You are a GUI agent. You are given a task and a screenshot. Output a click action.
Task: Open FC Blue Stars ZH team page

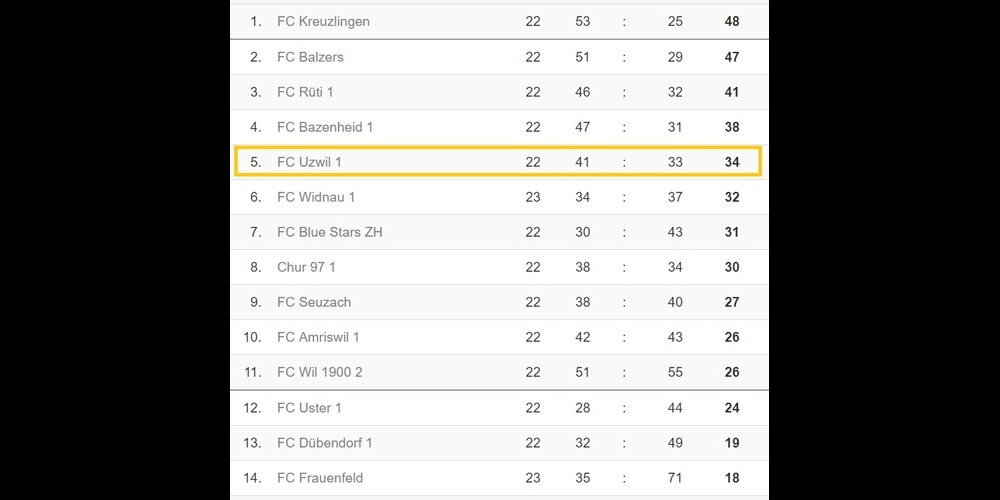pyautogui.click(x=330, y=232)
